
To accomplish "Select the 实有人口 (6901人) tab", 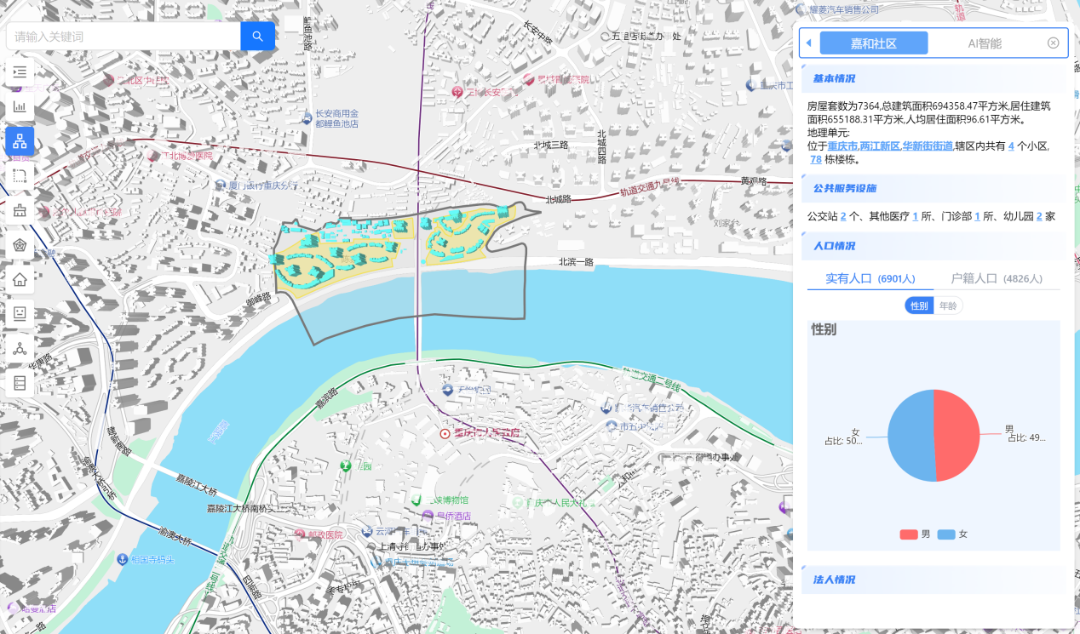I will tap(870, 278).
